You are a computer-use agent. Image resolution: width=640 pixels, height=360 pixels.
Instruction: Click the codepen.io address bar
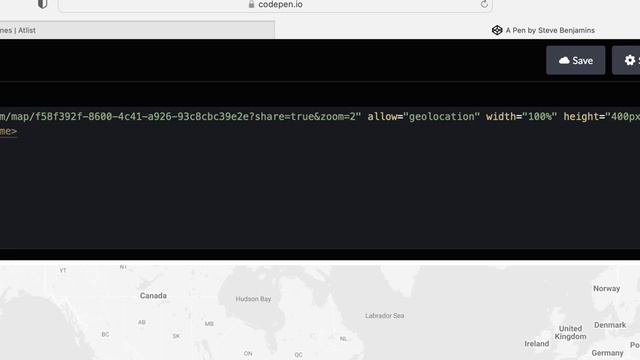tap(276, 4)
